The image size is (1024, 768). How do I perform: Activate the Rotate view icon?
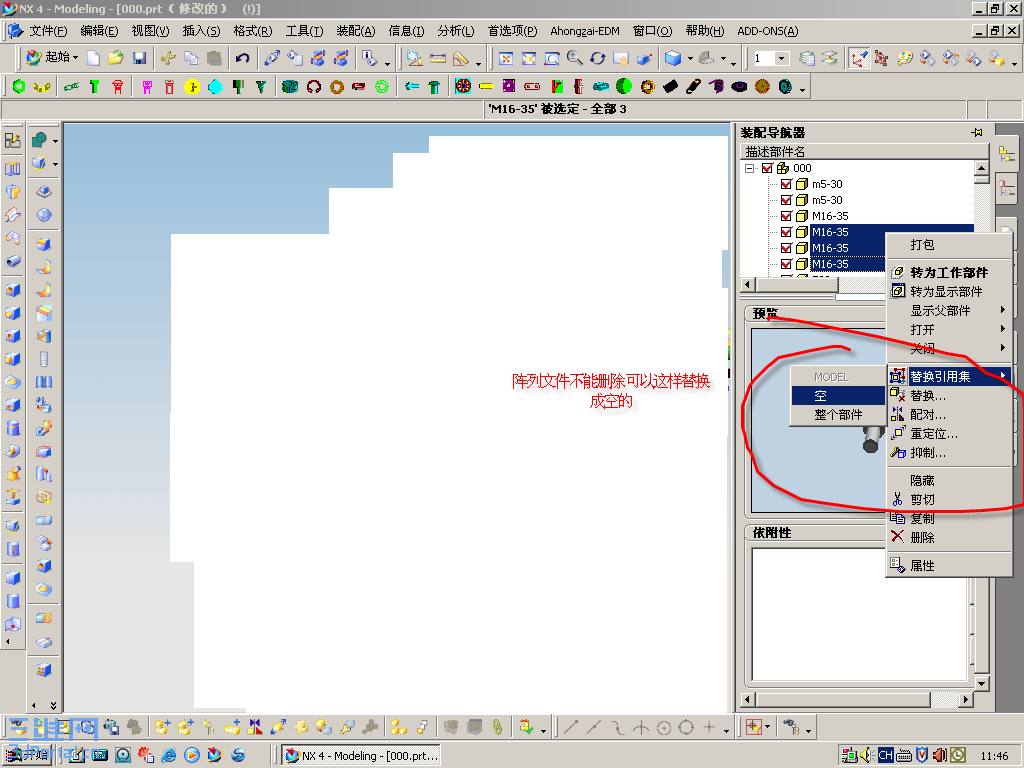tap(598, 58)
